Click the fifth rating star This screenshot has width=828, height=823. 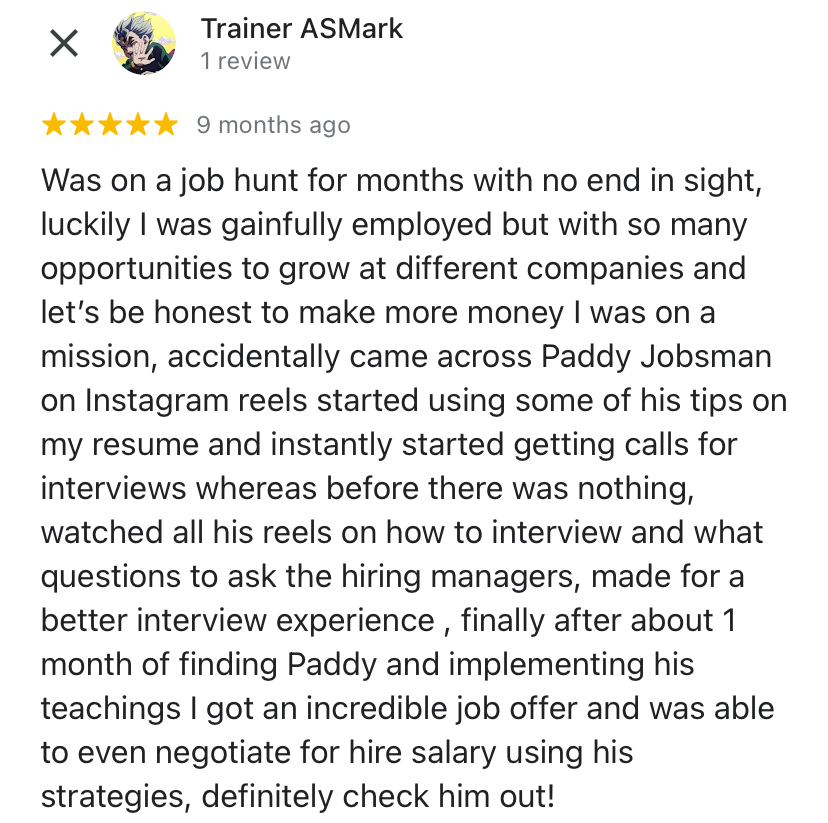165,125
